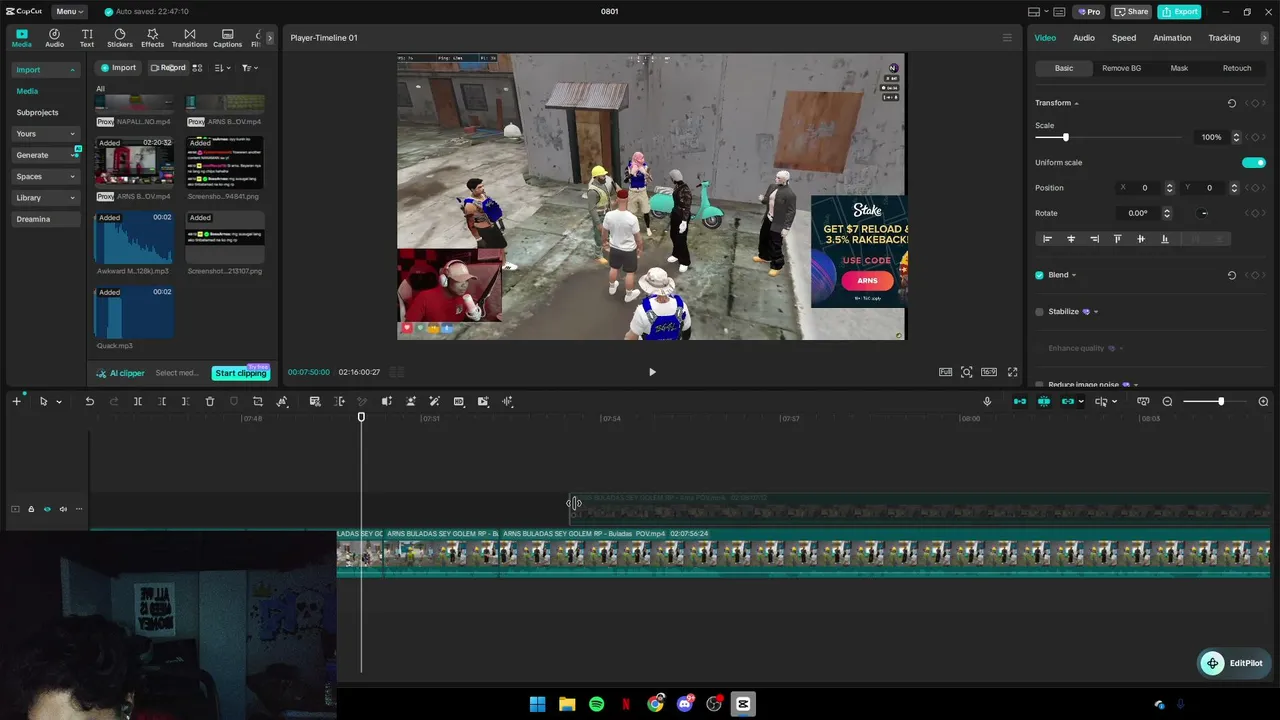Open the Transitions panel
Image resolution: width=1280 pixels, height=720 pixels.
point(189,38)
